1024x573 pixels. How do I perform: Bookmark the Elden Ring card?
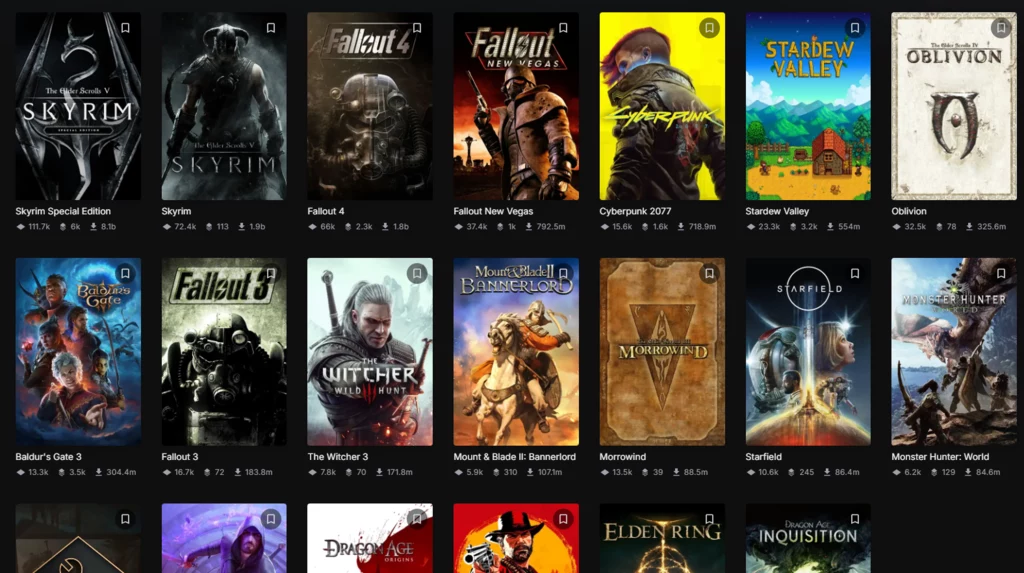pyautogui.click(x=709, y=519)
